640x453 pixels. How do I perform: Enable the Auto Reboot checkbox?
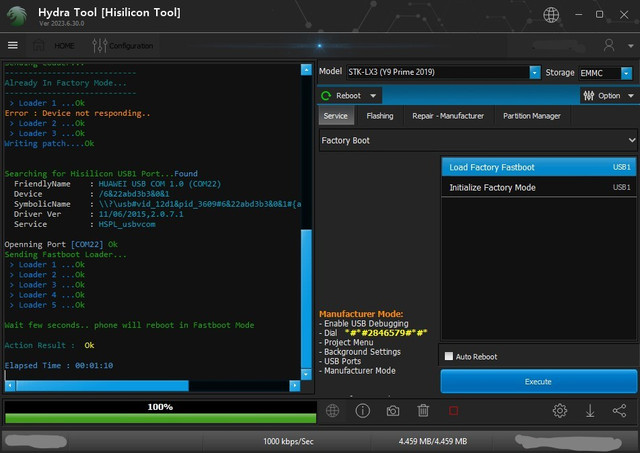pyautogui.click(x=449, y=356)
